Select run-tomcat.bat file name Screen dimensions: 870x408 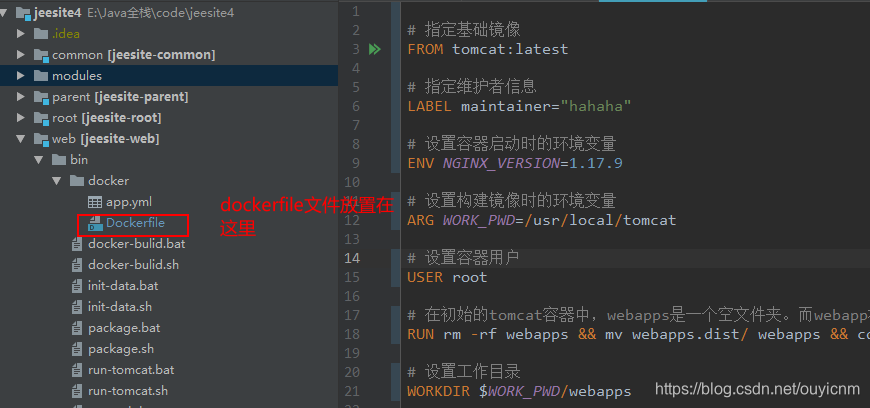(131, 370)
